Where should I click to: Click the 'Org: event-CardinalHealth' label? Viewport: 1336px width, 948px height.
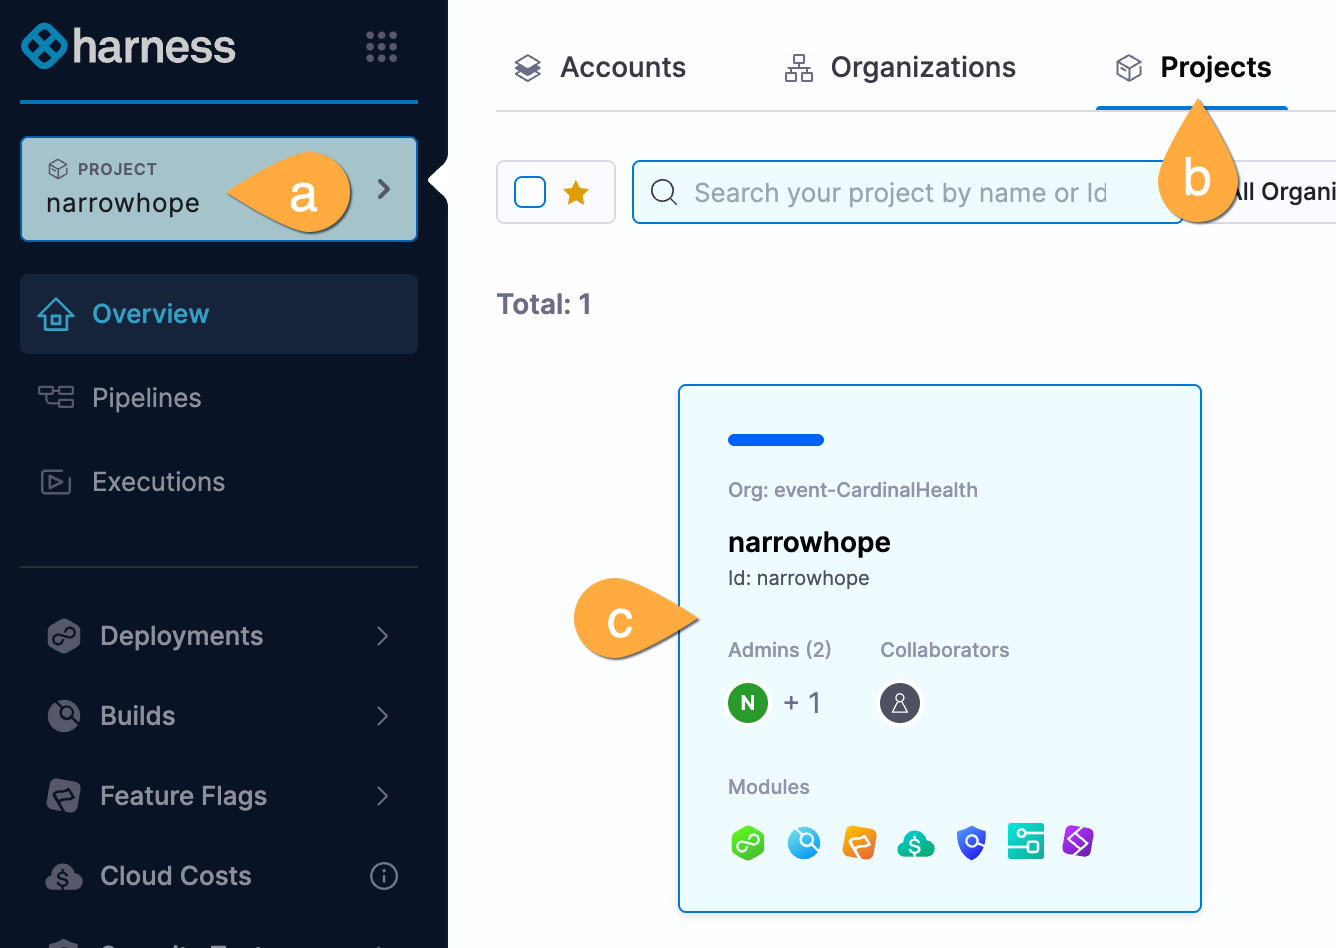coord(853,490)
